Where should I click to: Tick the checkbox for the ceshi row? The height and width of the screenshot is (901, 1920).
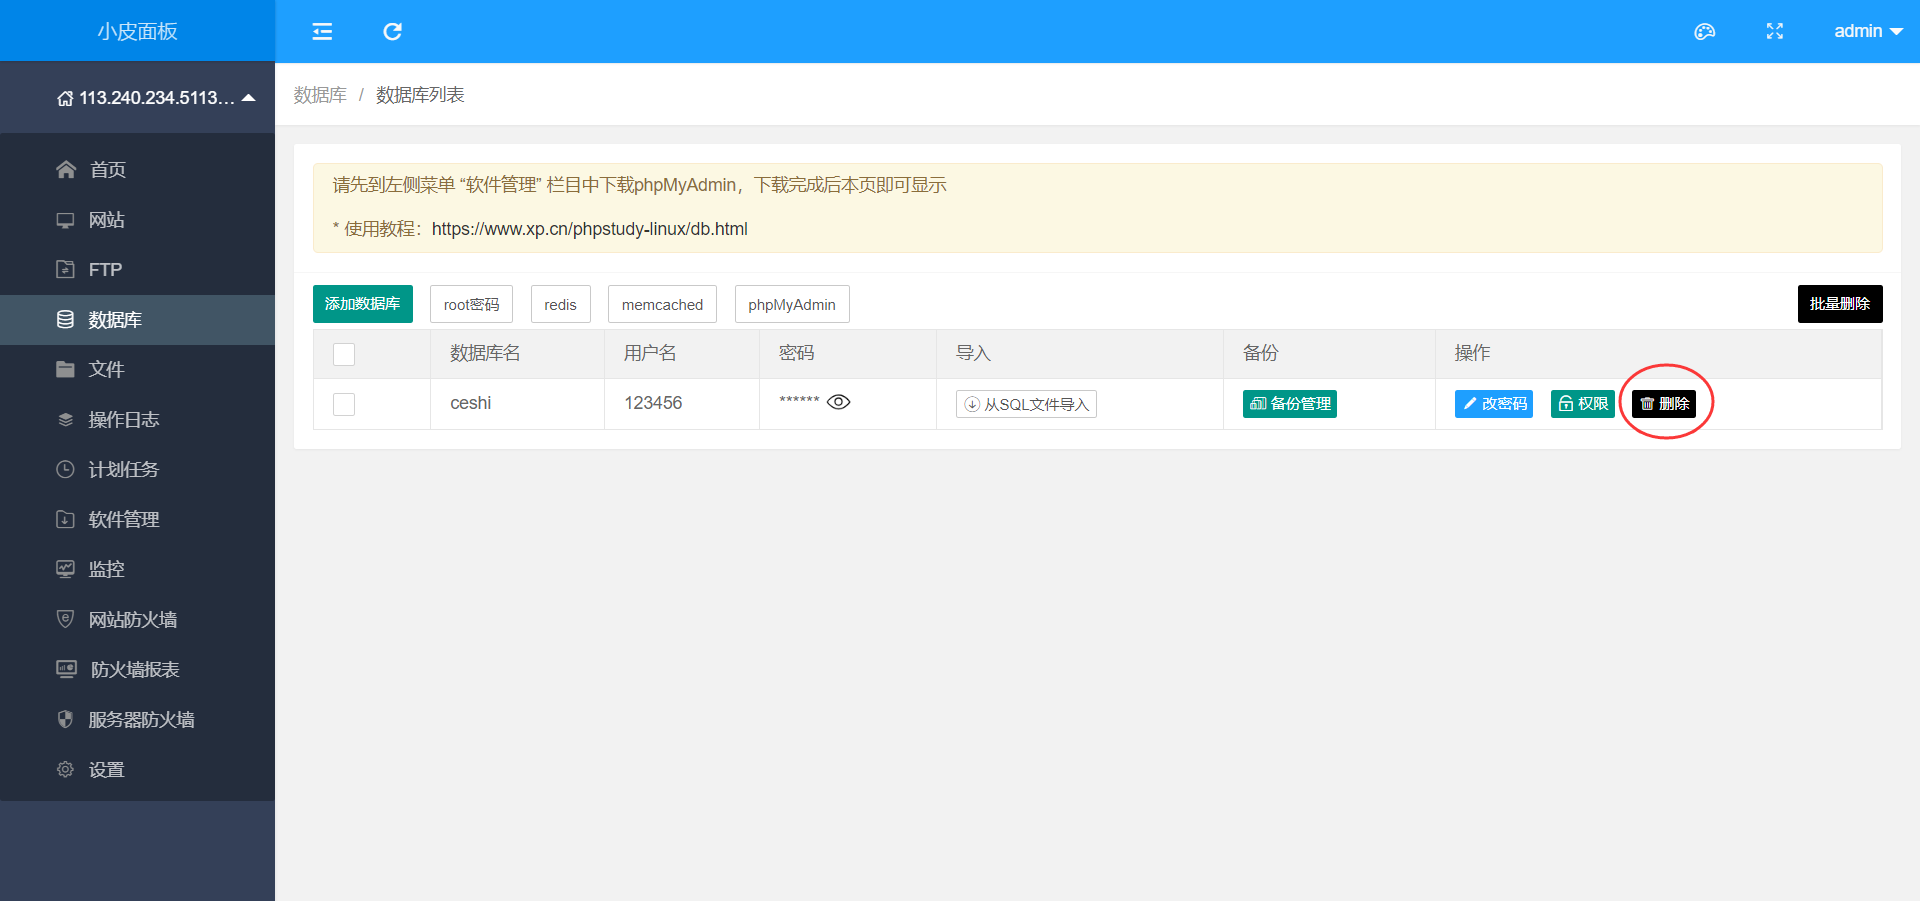tap(344, 404)
